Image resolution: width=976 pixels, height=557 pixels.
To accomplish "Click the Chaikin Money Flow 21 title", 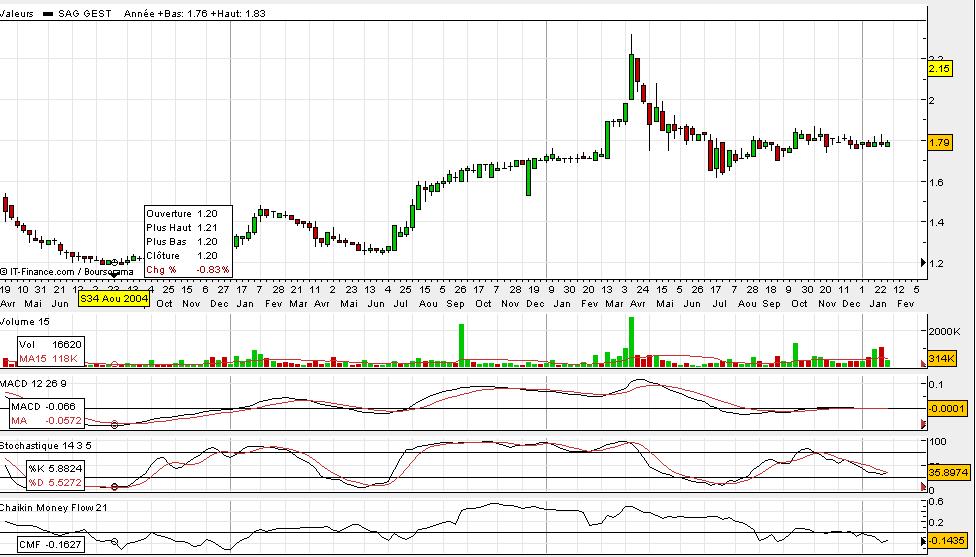I will (x=54, y=508).
